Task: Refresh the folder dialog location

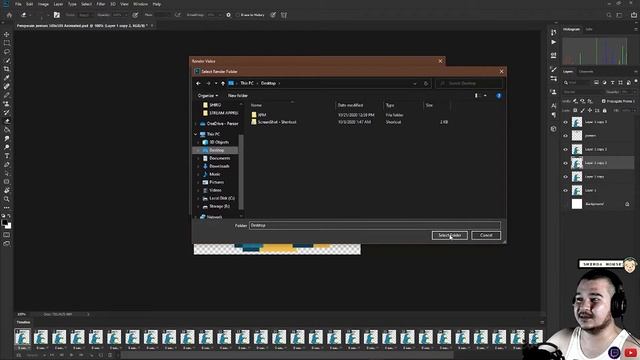Action: coord(426,83)
